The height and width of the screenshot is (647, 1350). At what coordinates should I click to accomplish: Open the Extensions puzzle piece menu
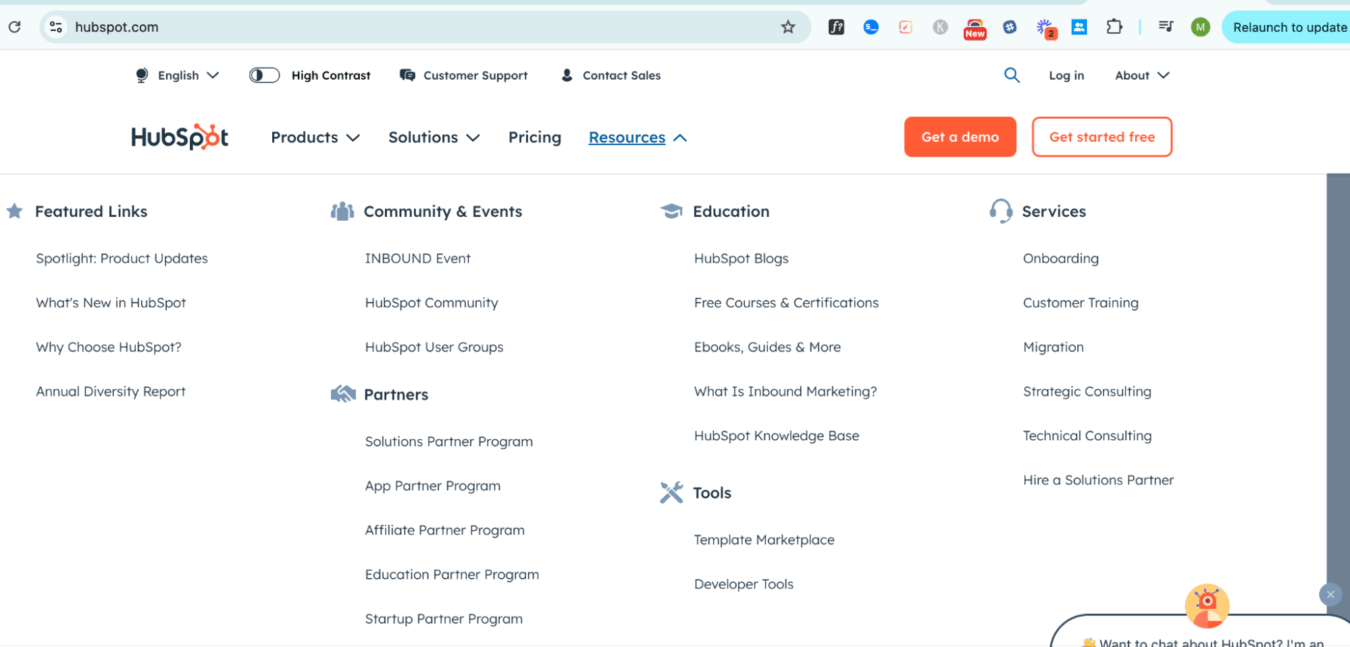tap(1114, 27)
